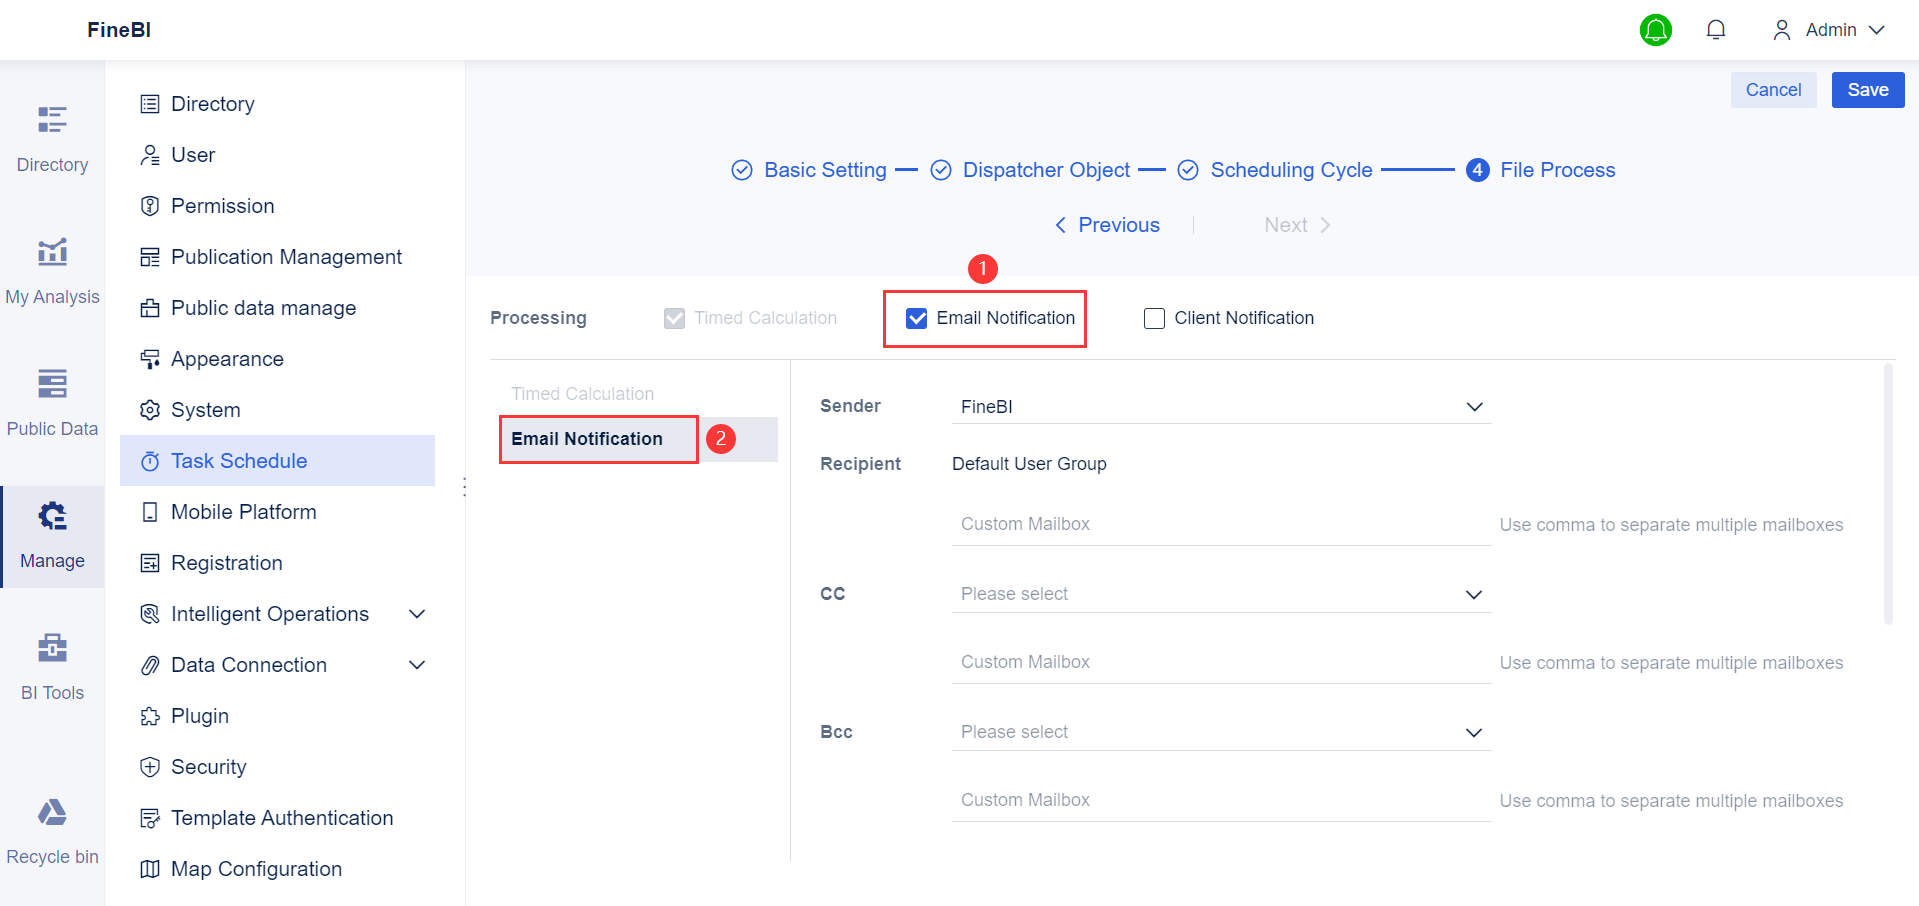Click the Save button

[1868, 90]
